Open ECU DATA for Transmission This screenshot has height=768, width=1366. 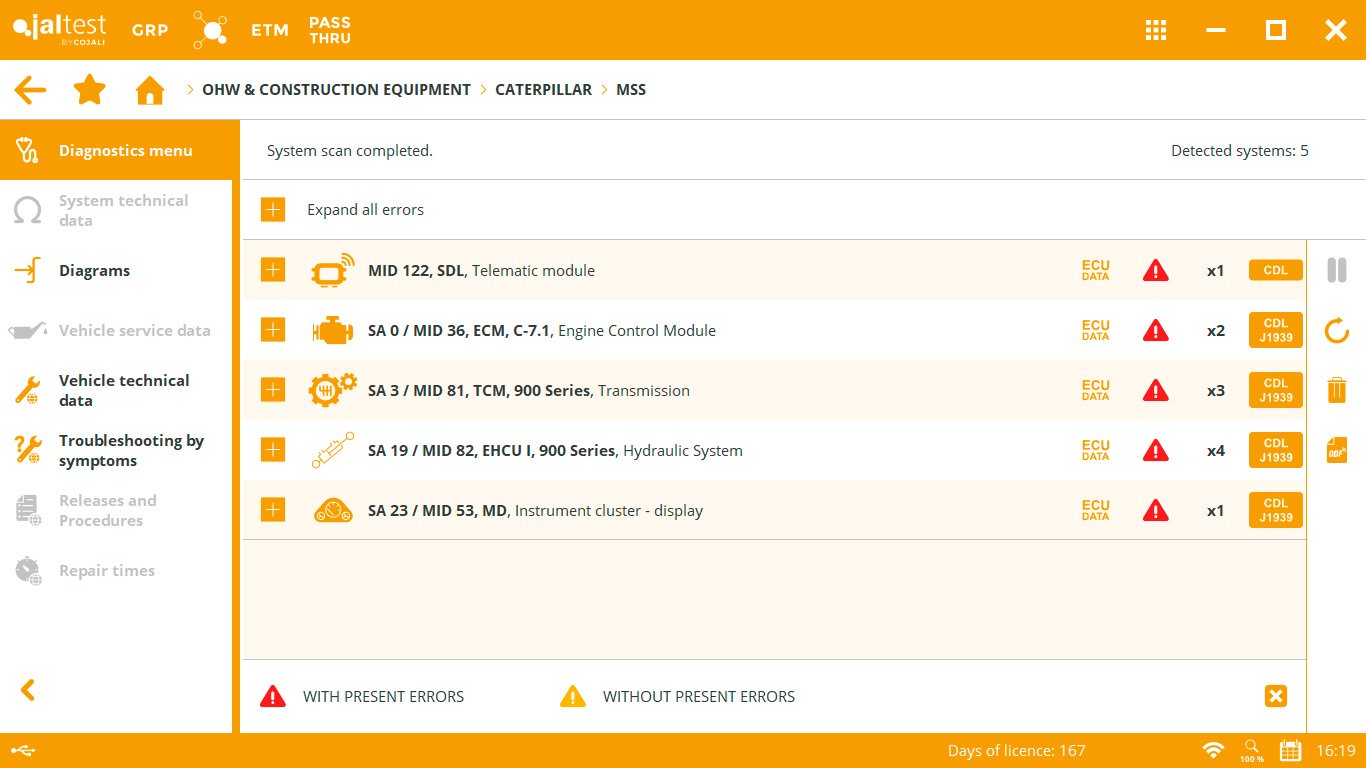coord(1095,390)
